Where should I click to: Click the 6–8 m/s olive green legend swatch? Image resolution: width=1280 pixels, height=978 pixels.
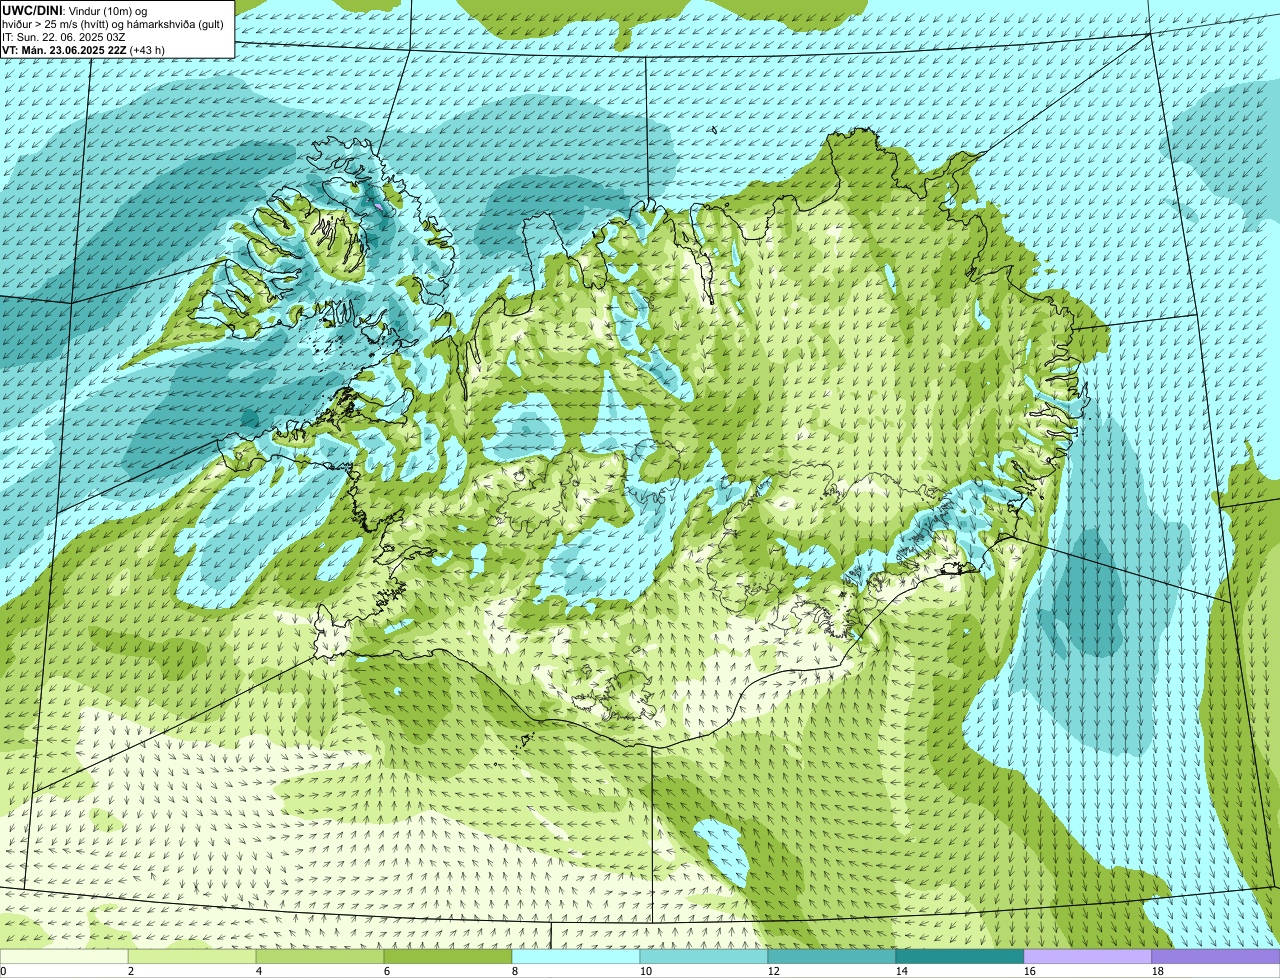click(448, 956)
